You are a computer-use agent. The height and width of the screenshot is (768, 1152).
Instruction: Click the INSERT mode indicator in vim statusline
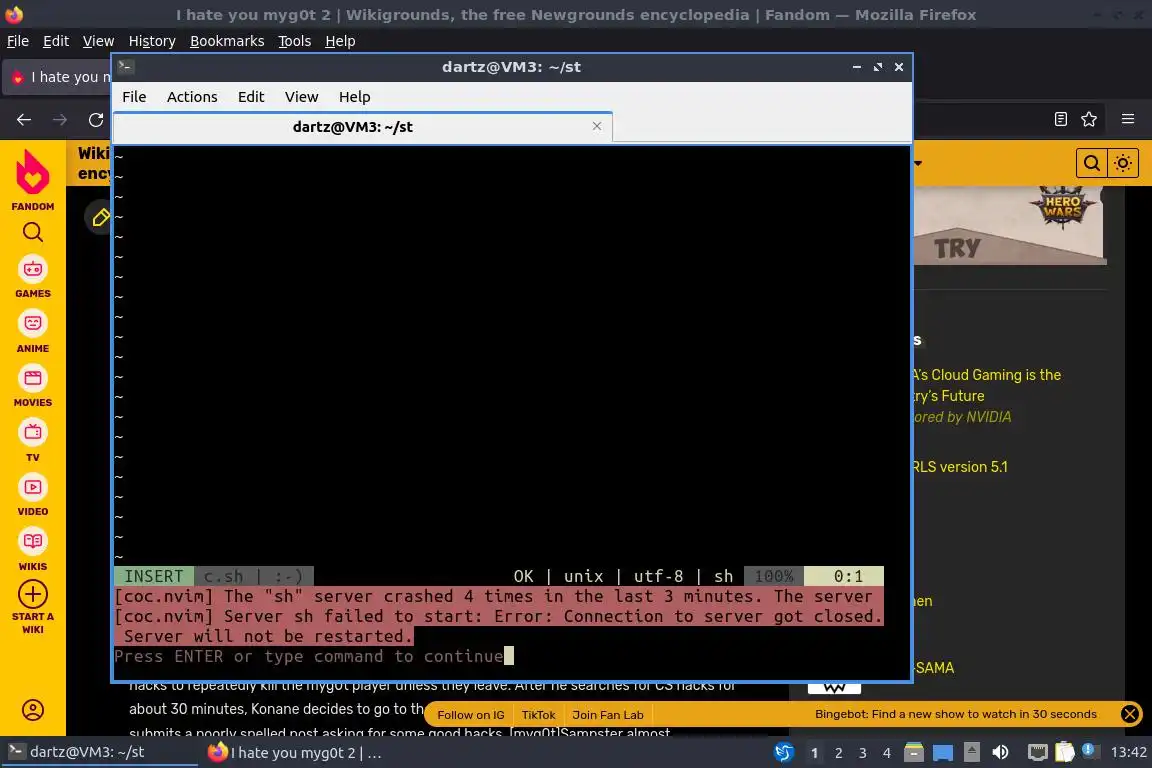[154, 576]
